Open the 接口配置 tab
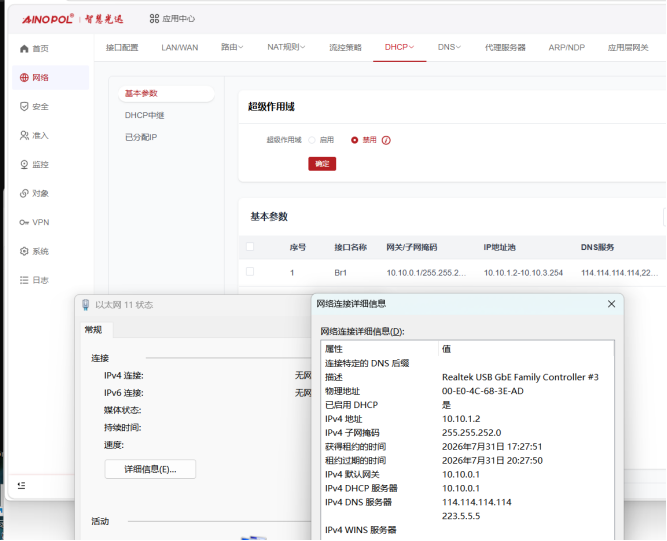Screen dimensions: 667x541 122,47
